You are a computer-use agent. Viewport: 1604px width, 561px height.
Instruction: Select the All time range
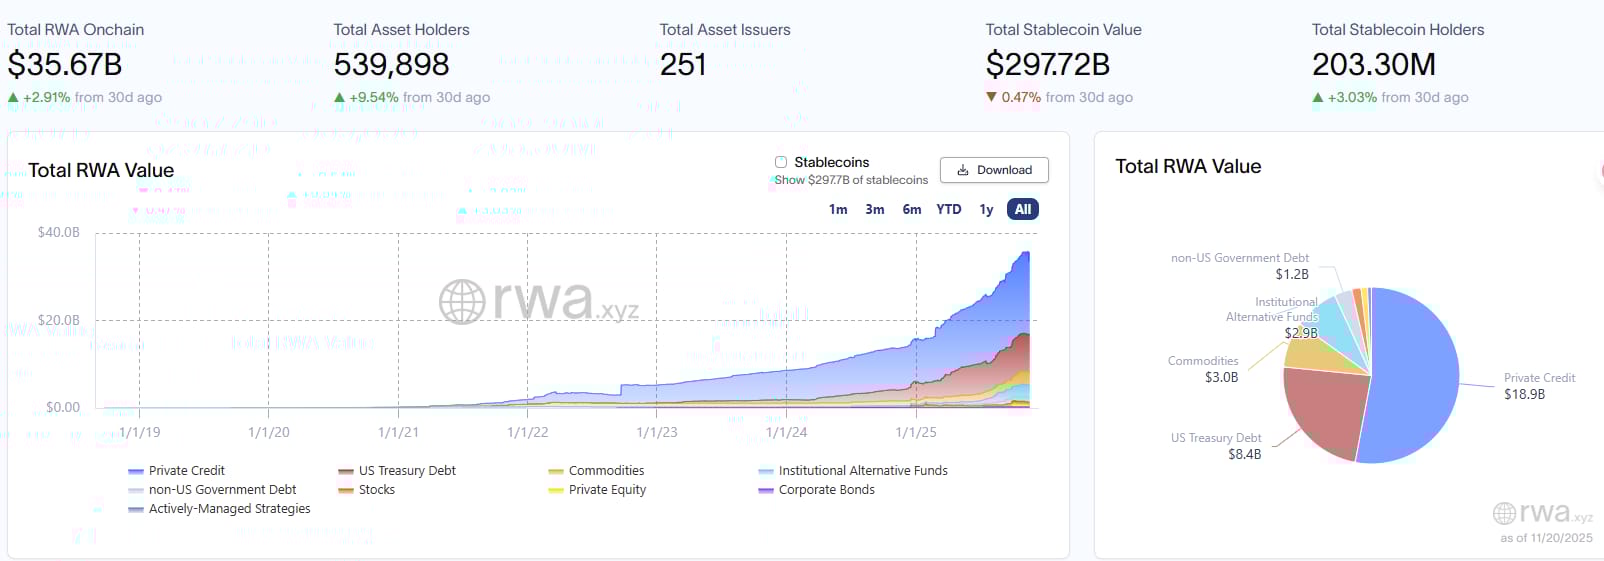pyautogui.click(x=1023, y=209)
